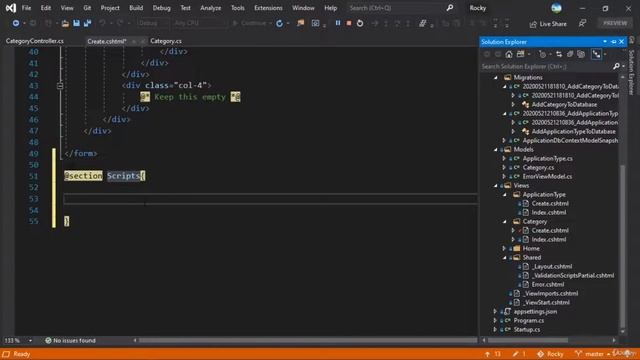Stop debugging with red square icon
Image resolution: width=640 pixels, height=360 pixels.
tap(349, 23)
